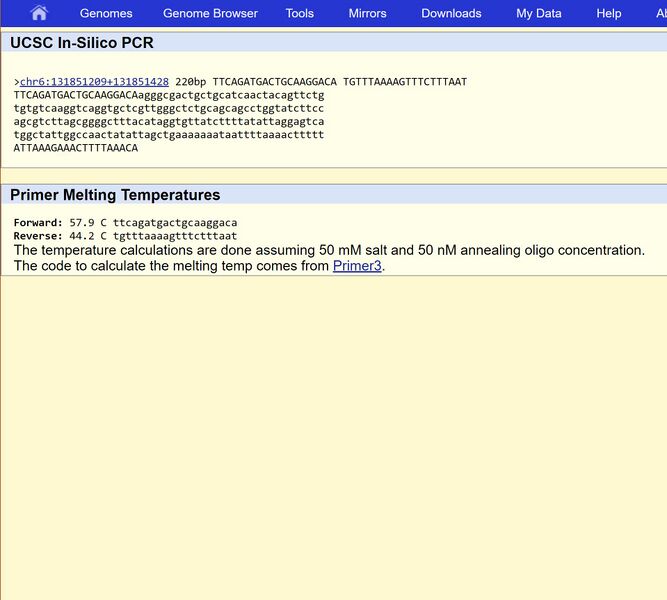
Task: Follow the chr6:131851209+131851428 position link
Action: 94,82
